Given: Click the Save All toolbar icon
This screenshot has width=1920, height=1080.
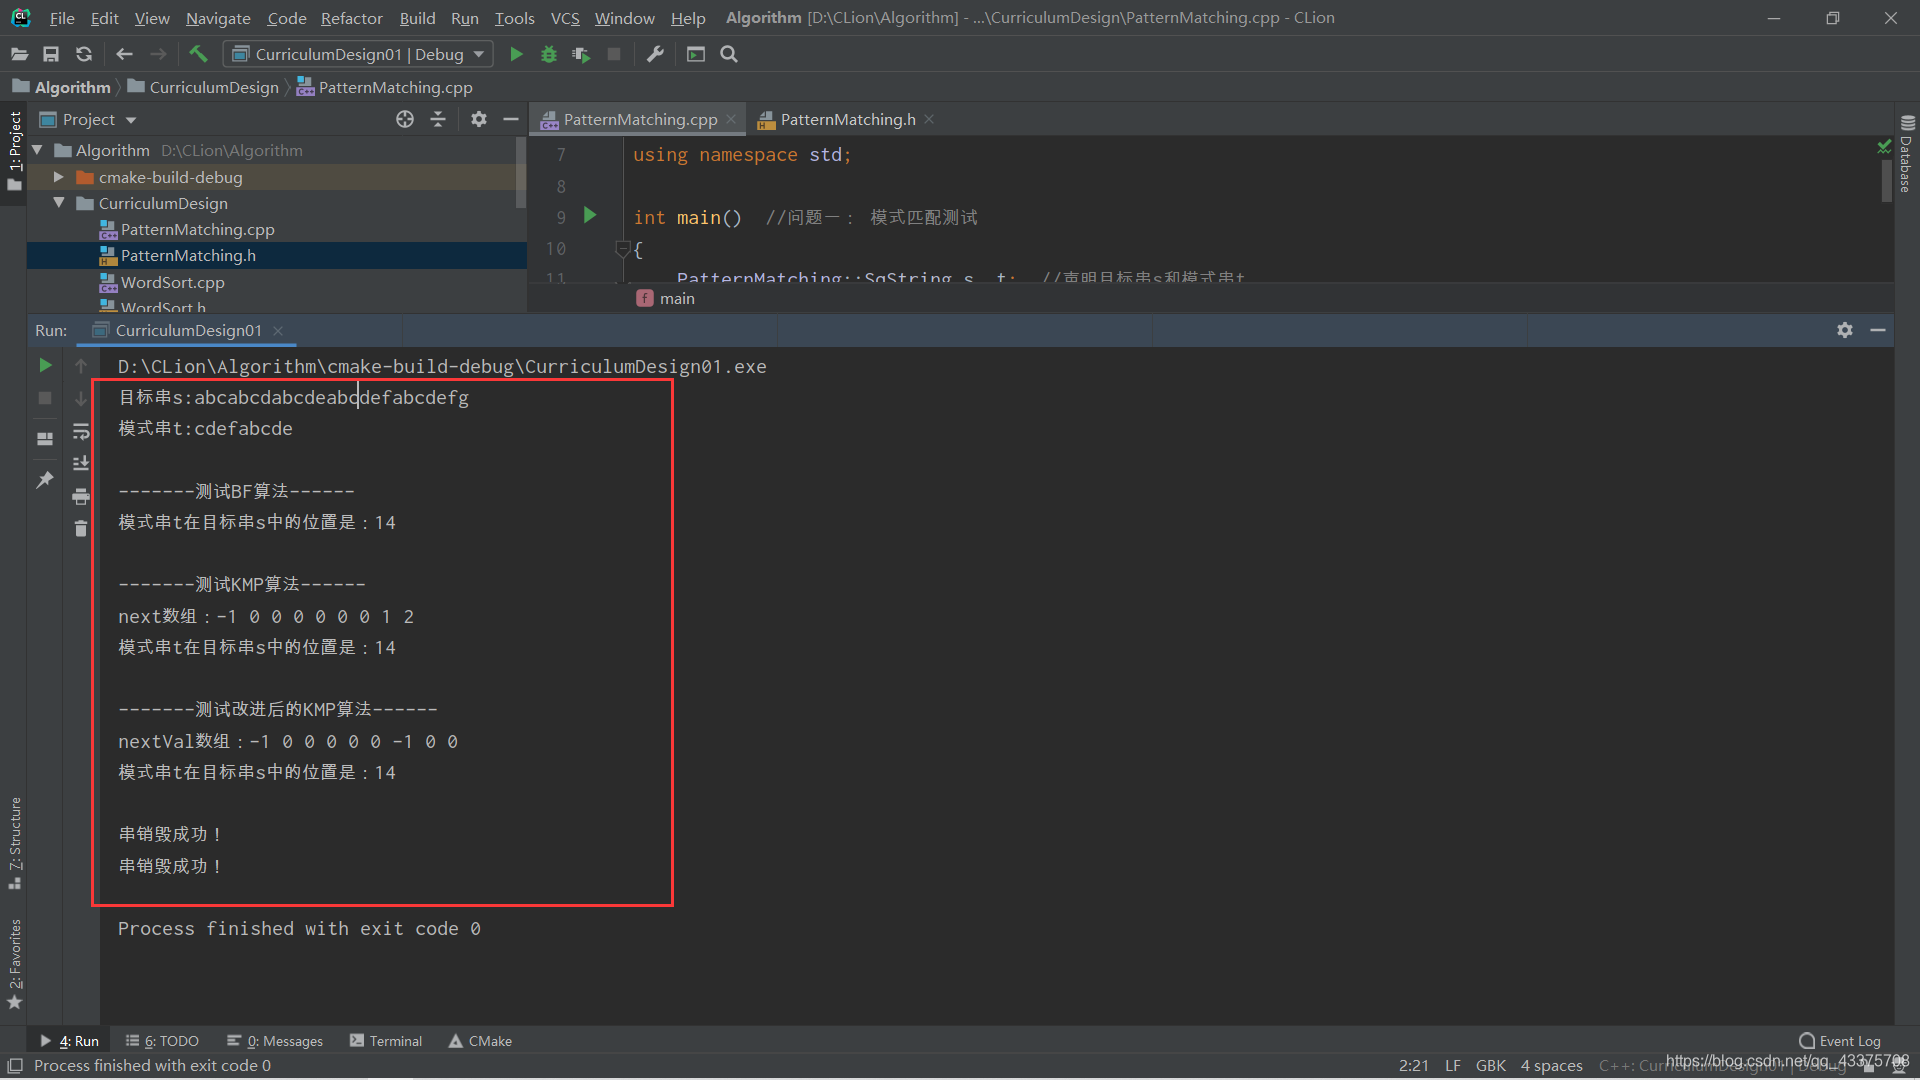Looking at the screenshot, I should pos(51,54).
